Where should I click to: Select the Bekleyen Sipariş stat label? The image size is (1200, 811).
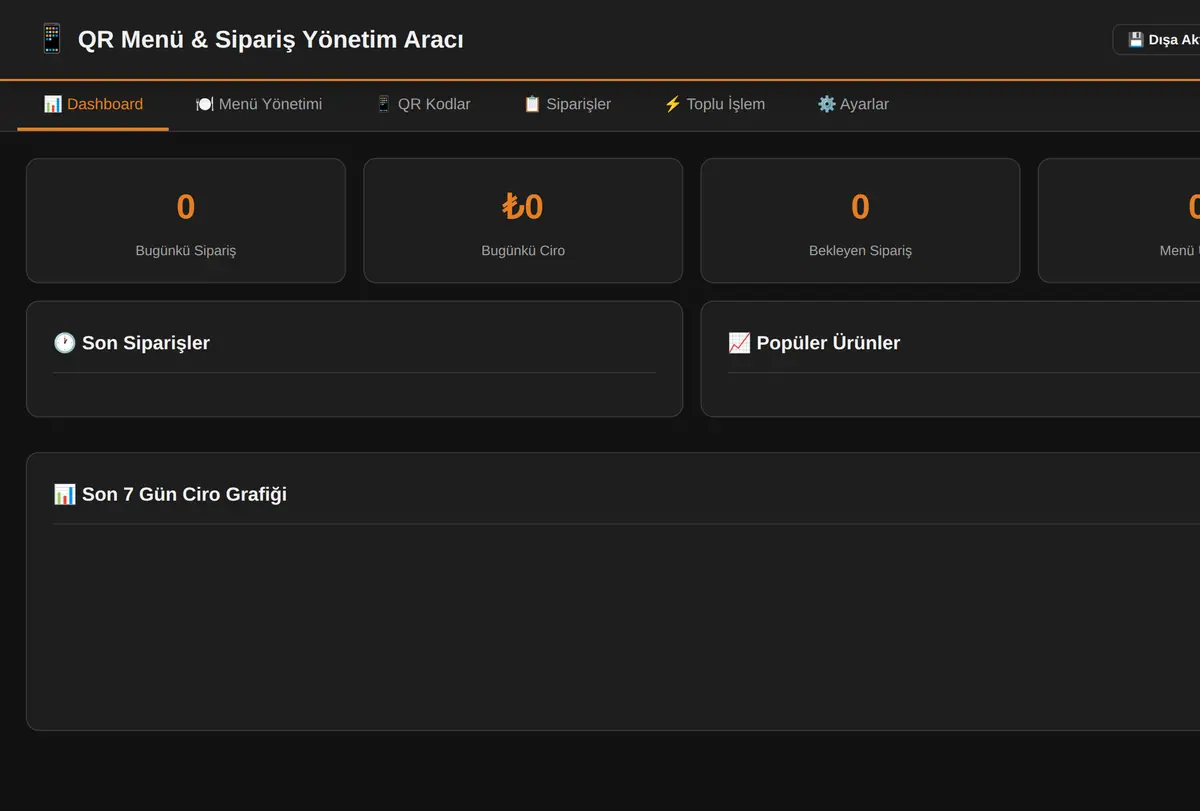pyautogui.click(x=860, y=251)
